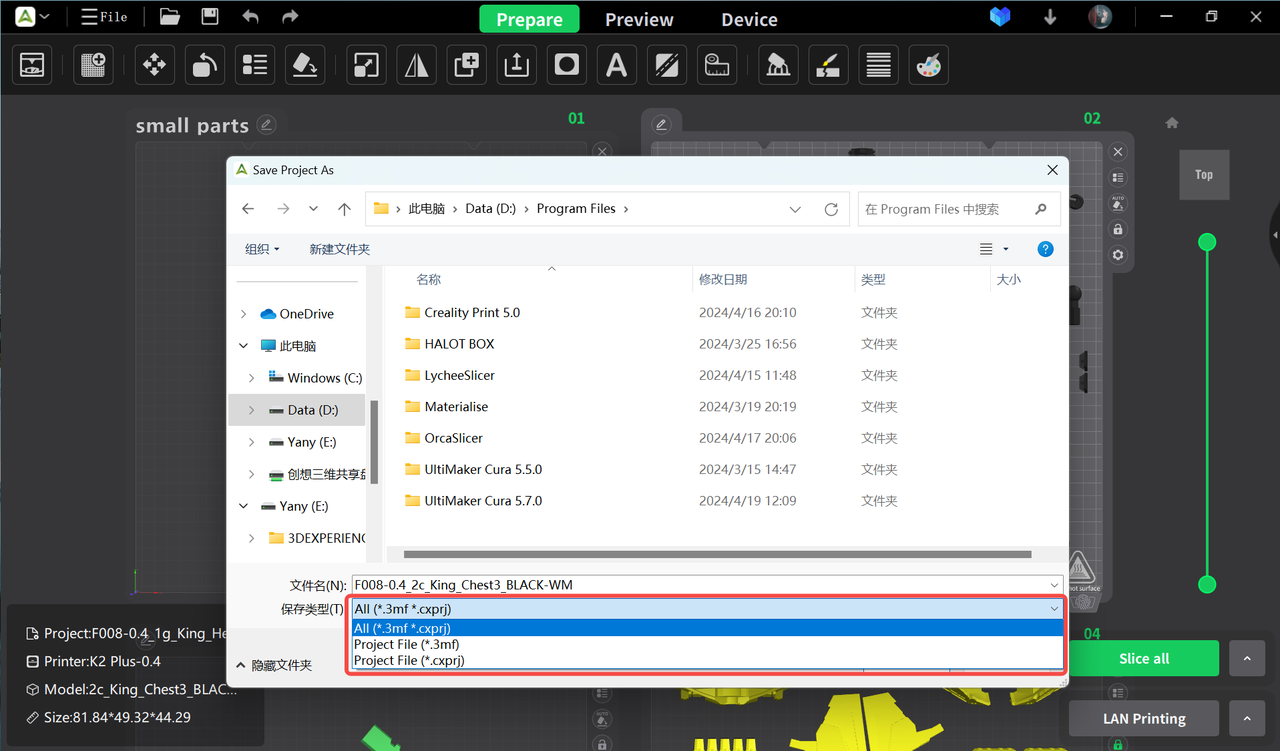This screenshot has height=751, width=1280.
Task: Refresh the Program Files folder view
Action: pyautogui.click(x=831, y=209)
